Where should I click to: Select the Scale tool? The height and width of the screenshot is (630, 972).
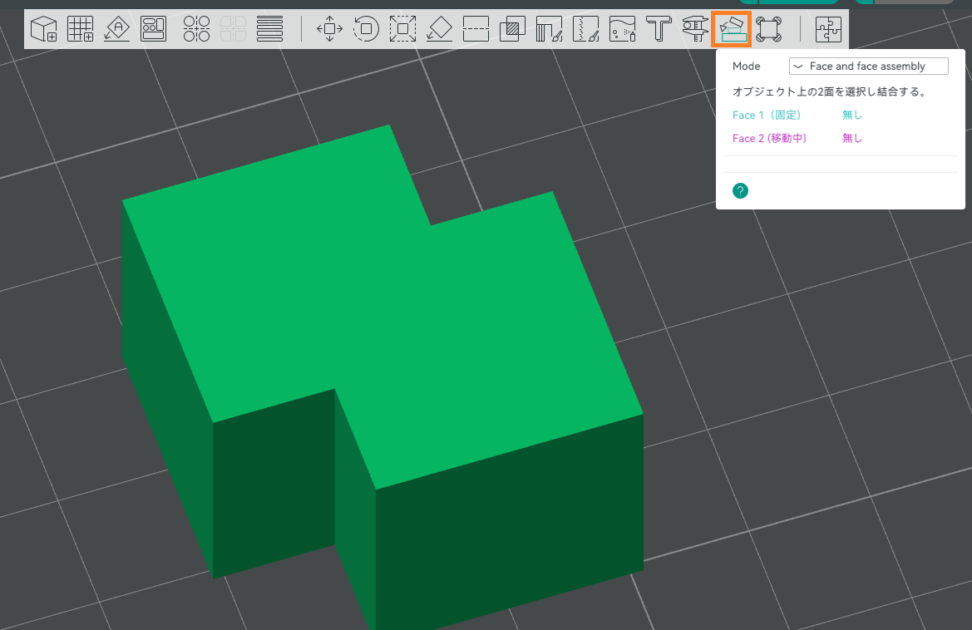[402, 29]
